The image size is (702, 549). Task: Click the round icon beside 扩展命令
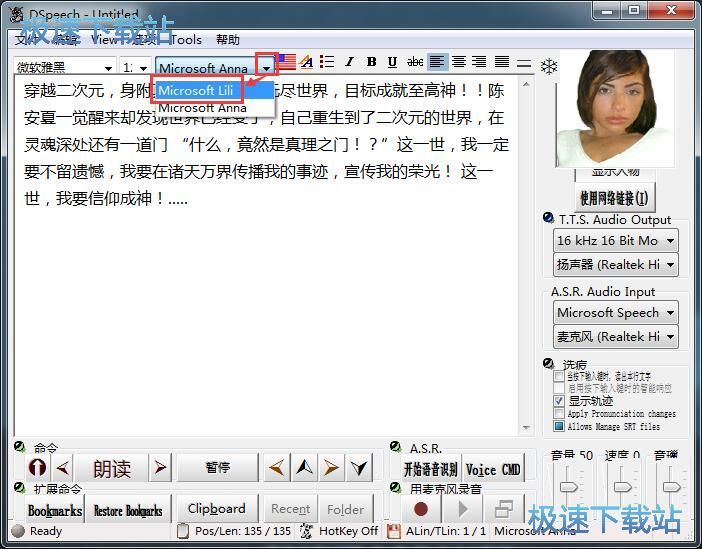pyautogui.click(x=20, y=487)
